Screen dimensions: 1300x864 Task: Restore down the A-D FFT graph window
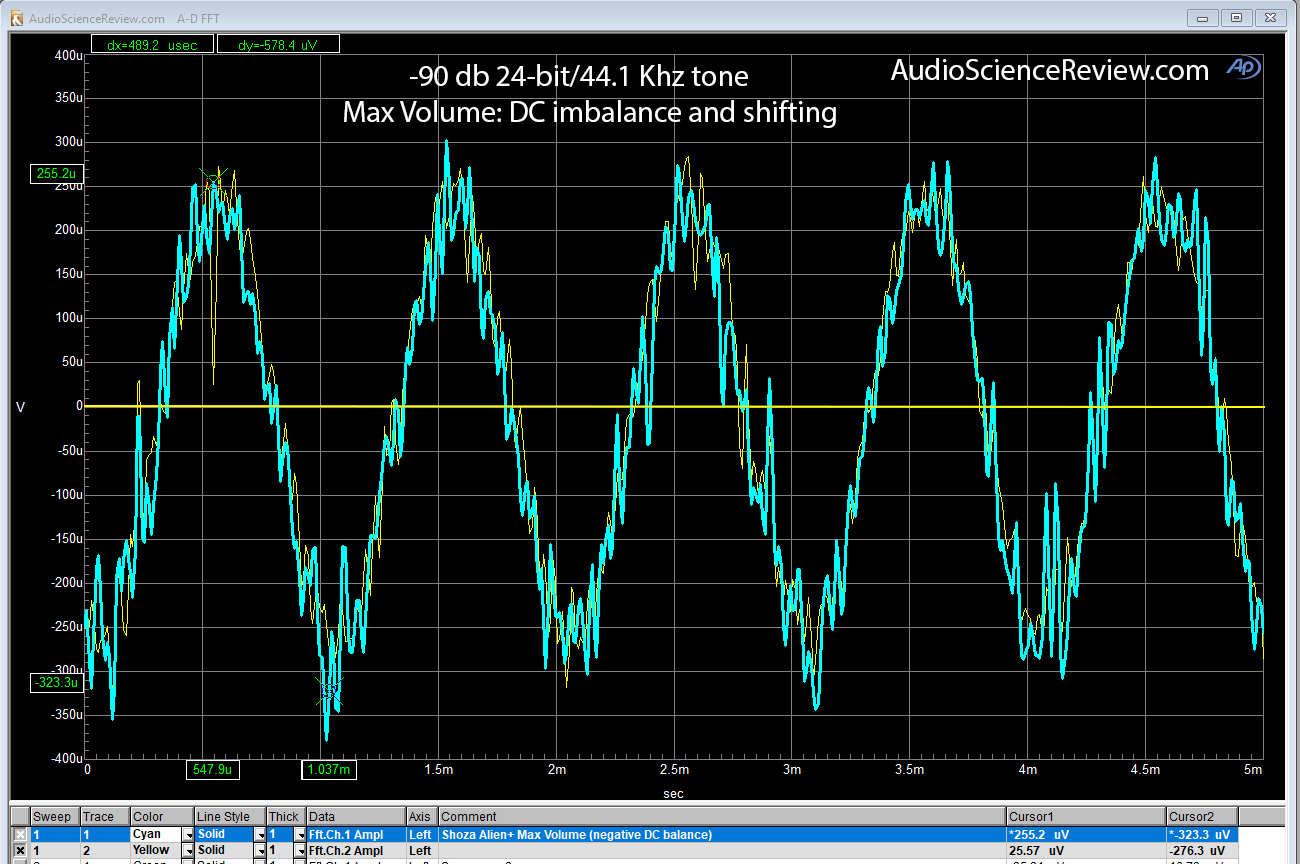click(x=1237, y=18)
